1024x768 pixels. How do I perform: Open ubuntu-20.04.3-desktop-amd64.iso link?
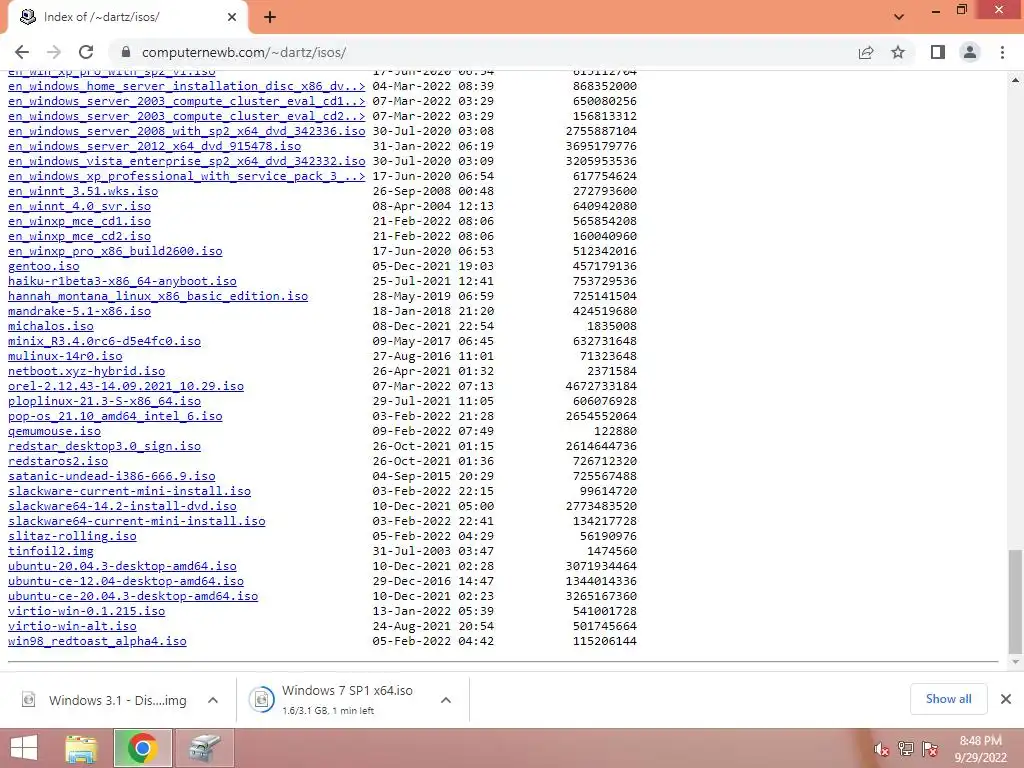pyautogui.click(x=122, y=567)
